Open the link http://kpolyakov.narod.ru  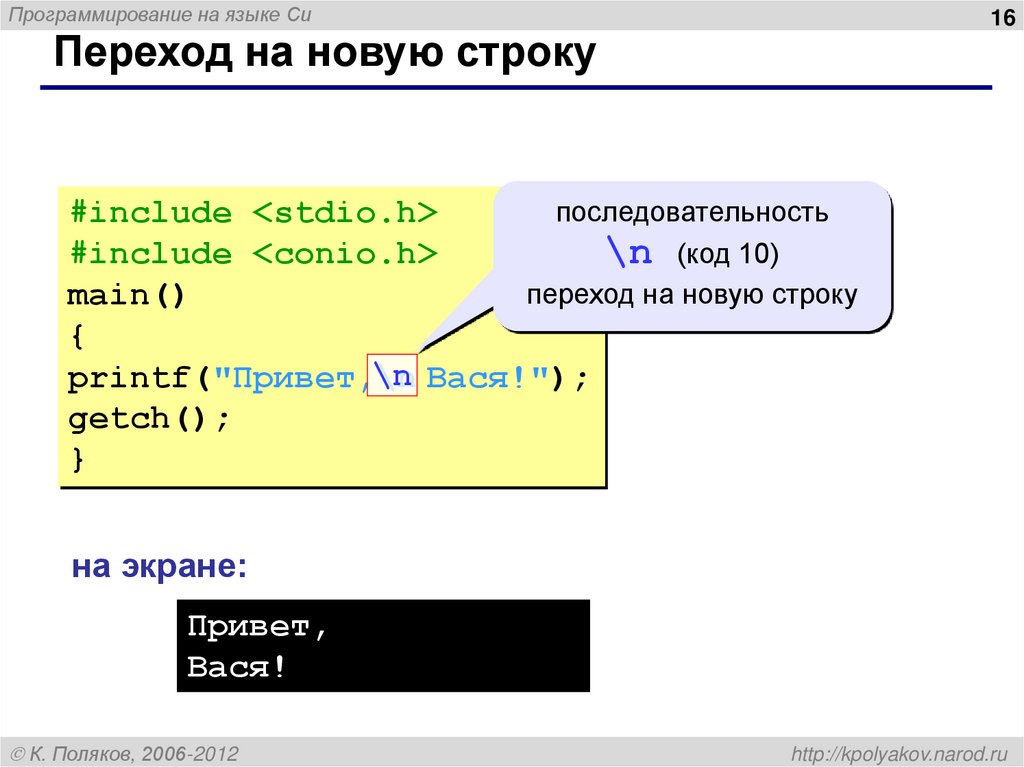click(x=900, y=754)
